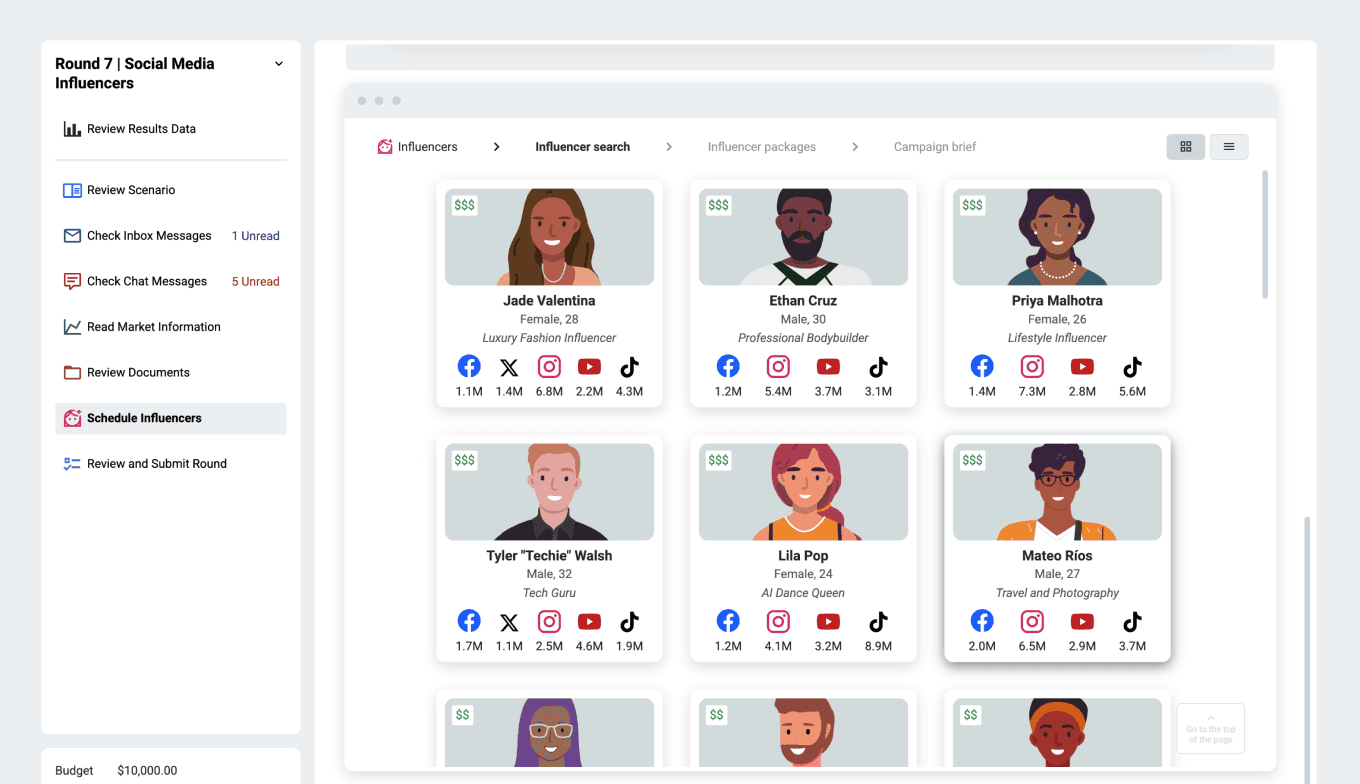This screenshot has width=1360, height=784.
Task: Select Schedule Influencers in sidebar
Action: coord(171,418)
